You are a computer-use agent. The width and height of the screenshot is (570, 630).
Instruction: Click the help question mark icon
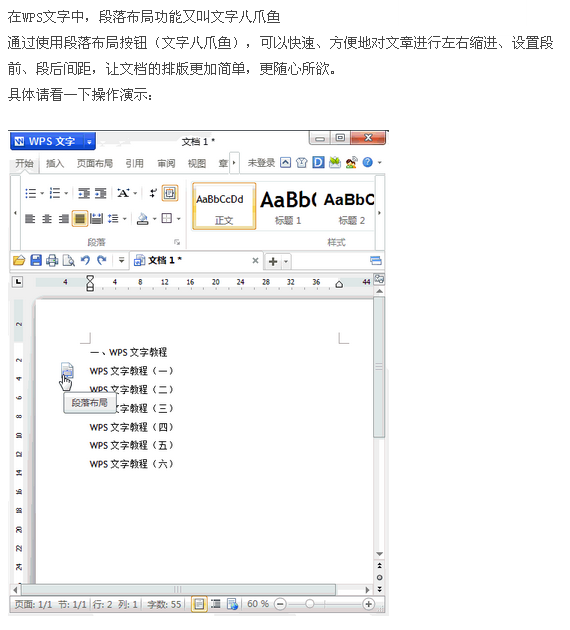(368, 162)
